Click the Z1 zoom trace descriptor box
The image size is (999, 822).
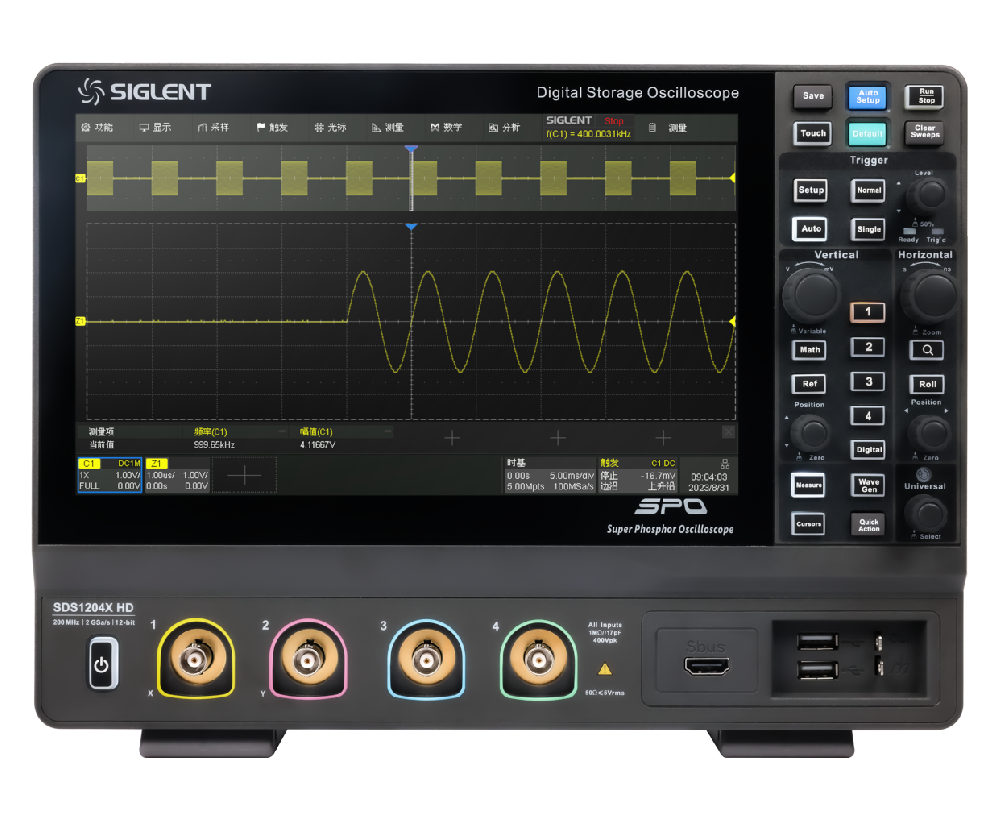coord(177,475)
